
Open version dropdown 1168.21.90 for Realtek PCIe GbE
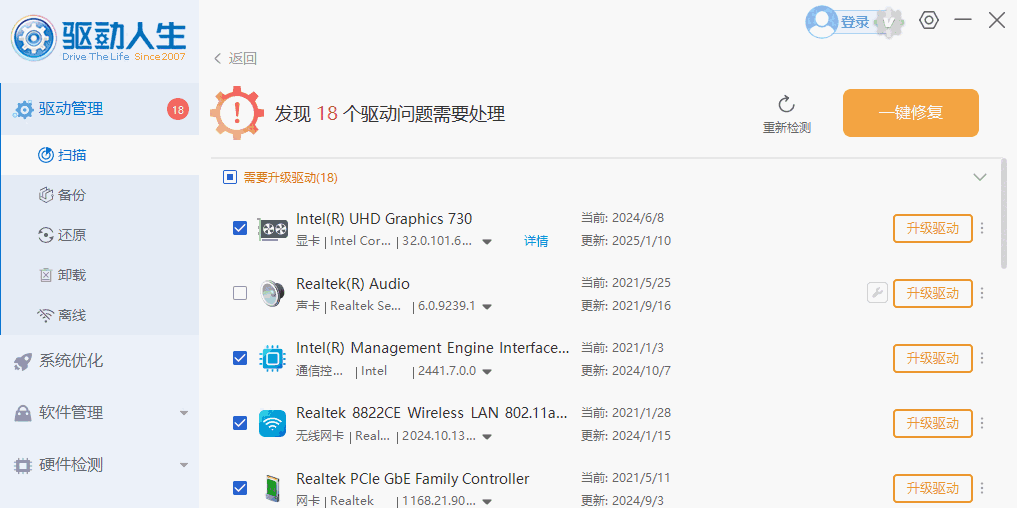pos(487,502)
